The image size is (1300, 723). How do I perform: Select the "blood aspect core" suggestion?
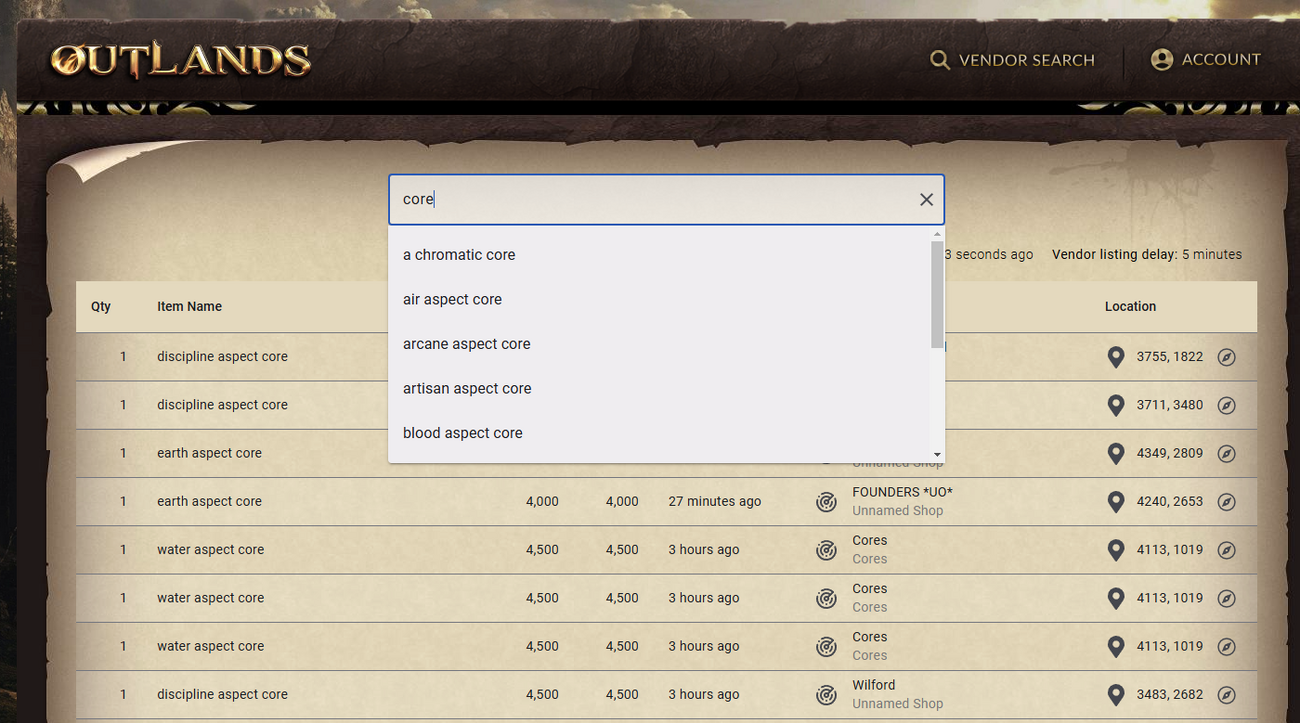tap(462, 432)
